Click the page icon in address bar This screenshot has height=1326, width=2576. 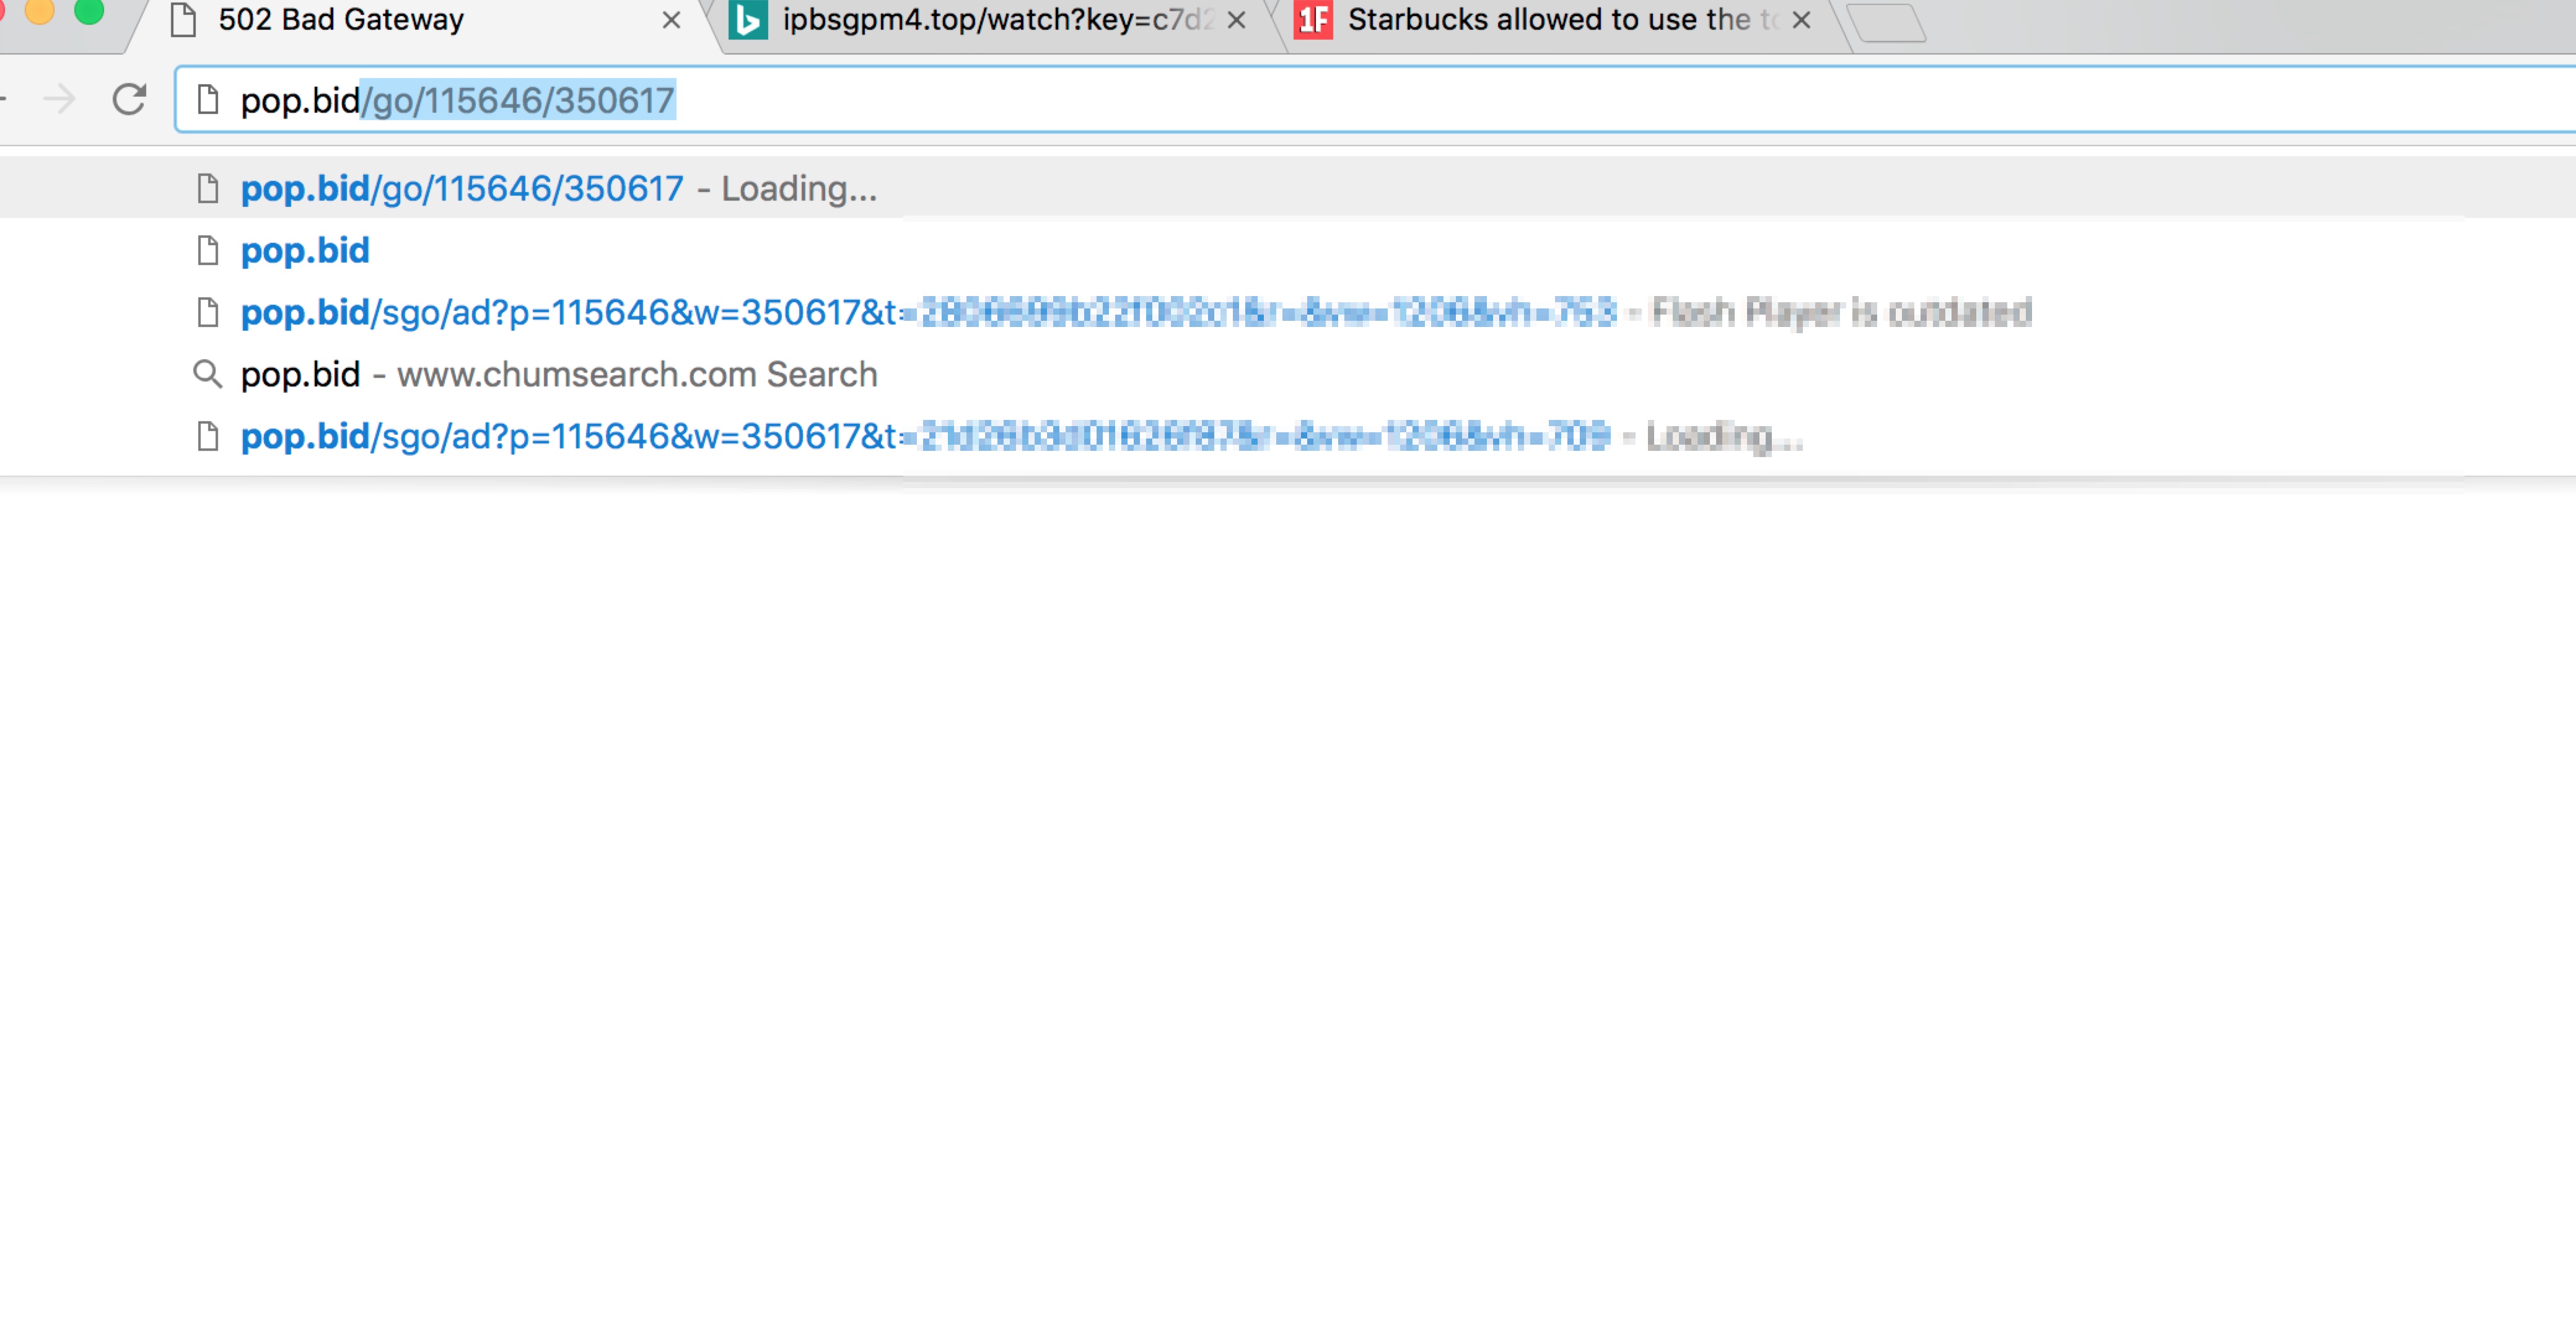click(208, 100)
